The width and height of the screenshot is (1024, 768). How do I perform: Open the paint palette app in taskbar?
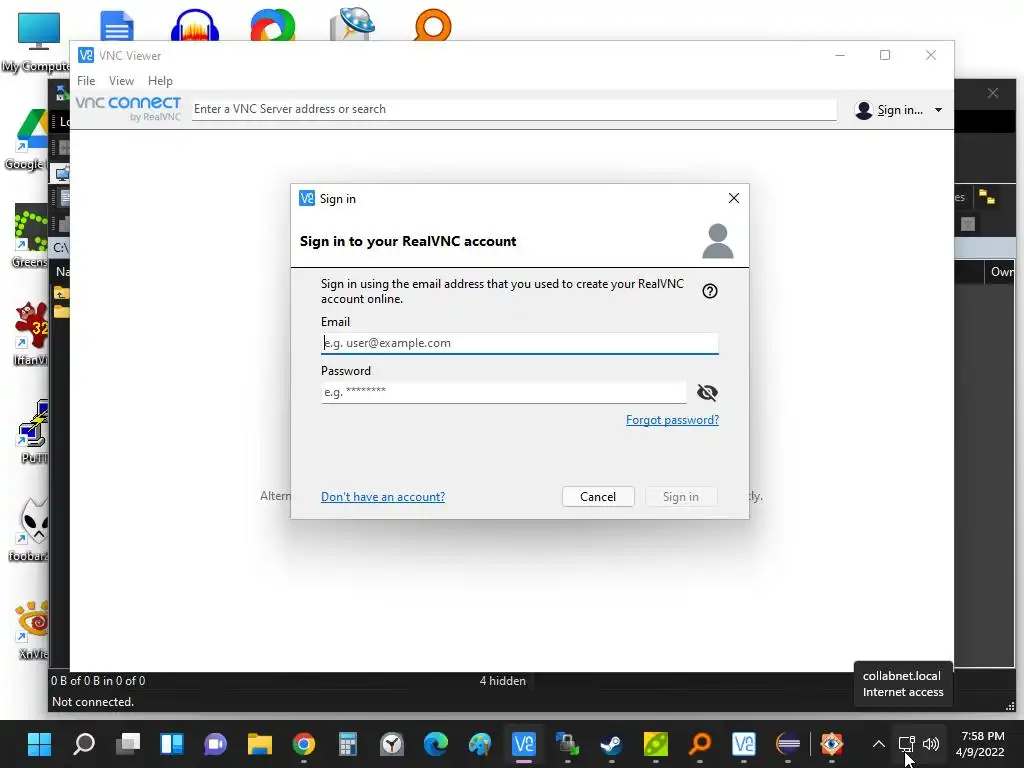click(479, 744)
